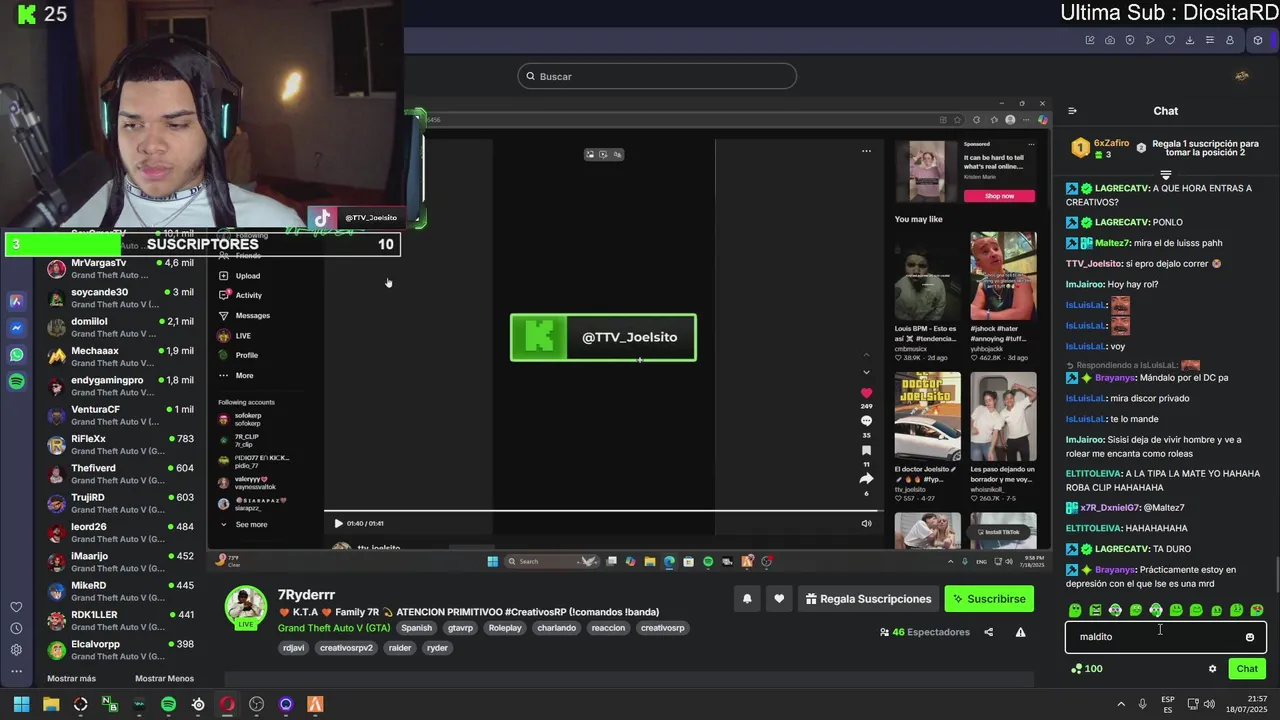Send message with green Chat button
The height and width of the screenshot is (720, 1280).
coord(1247,669)
